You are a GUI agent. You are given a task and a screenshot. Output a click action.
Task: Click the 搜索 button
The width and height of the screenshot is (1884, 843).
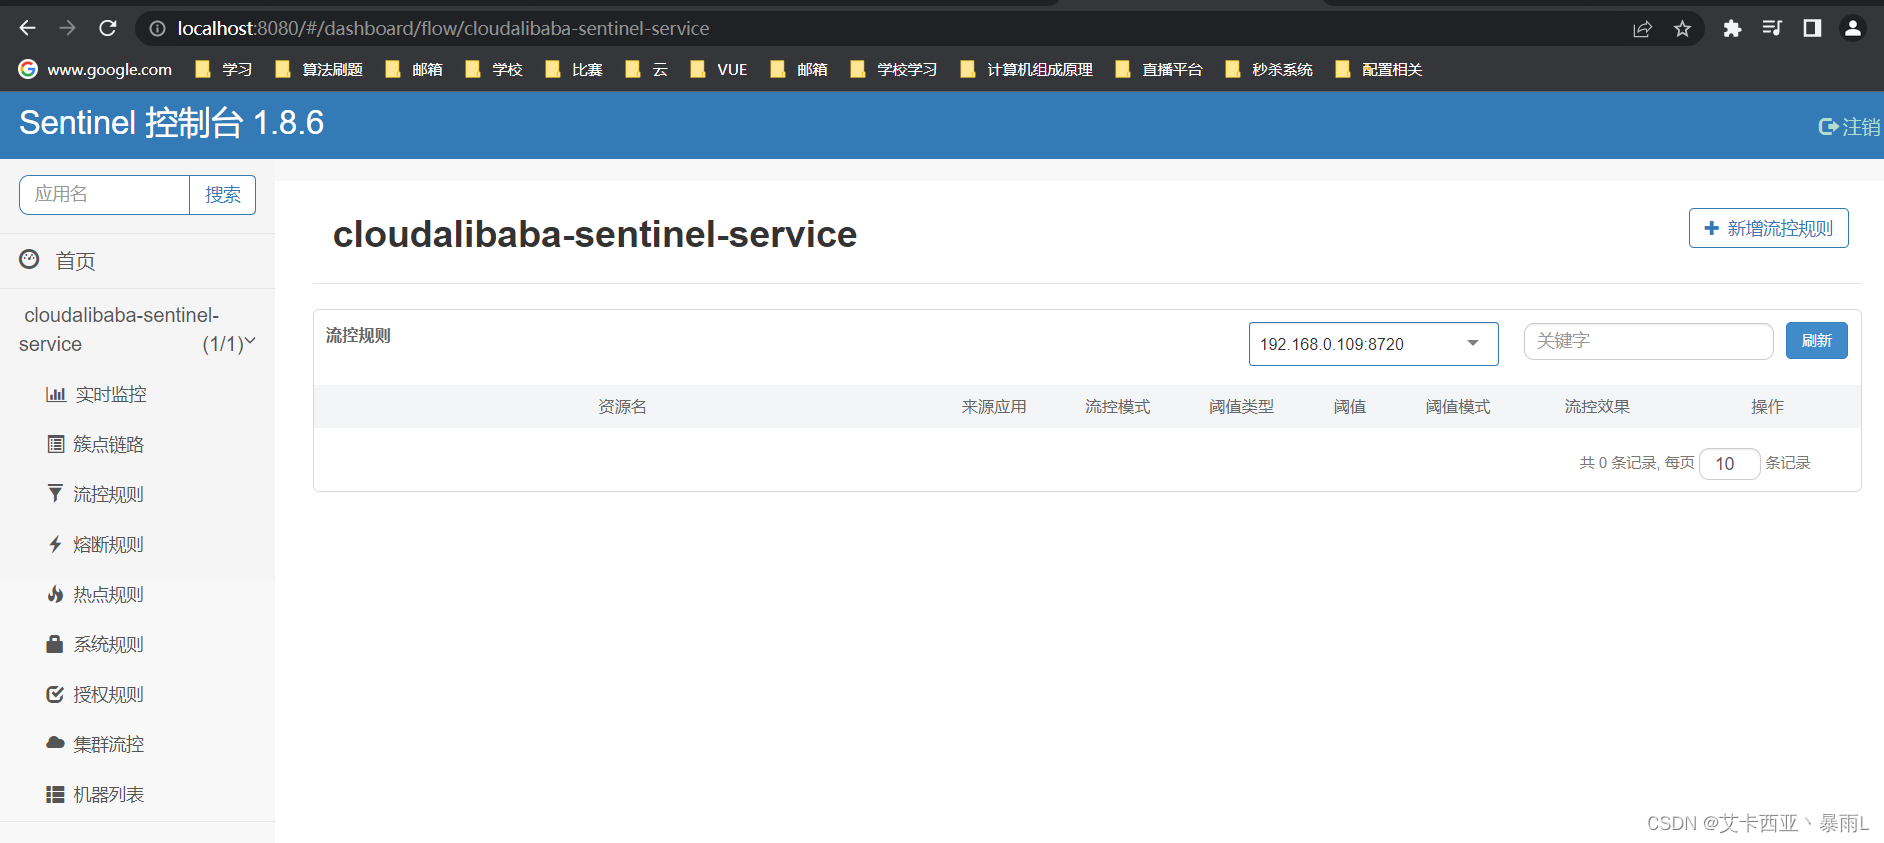[223, 195]
